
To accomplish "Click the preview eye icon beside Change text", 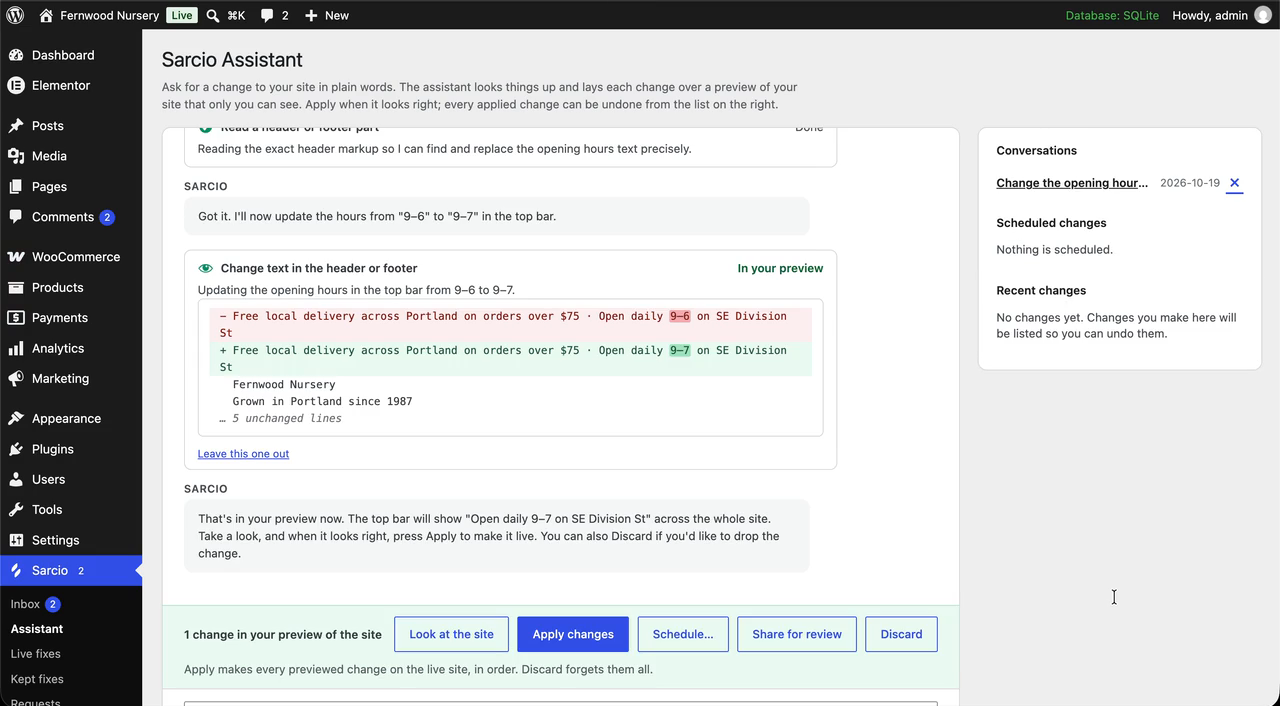I will pyautogui.click(x=205, y=268).
